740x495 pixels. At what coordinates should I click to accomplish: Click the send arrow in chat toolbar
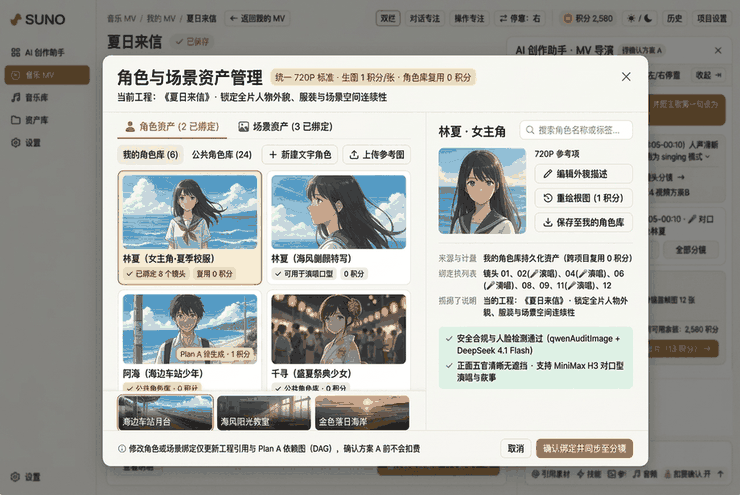tap(720, 474)
